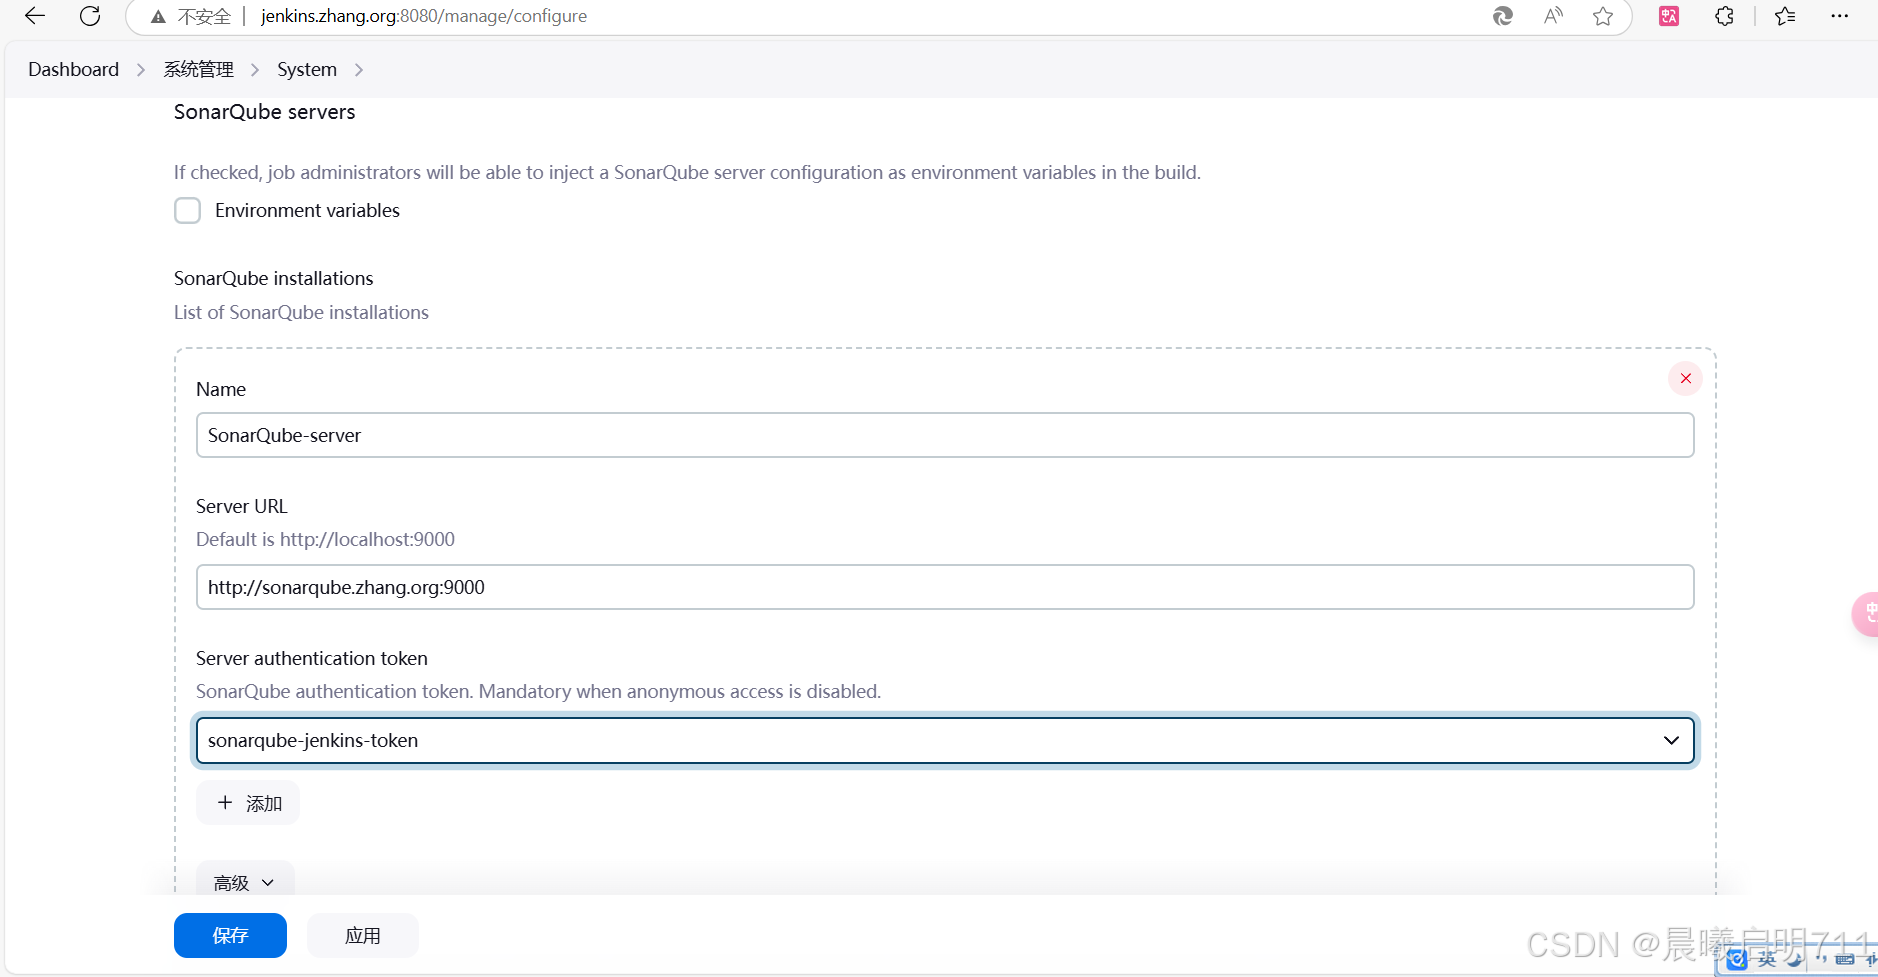
Task: Open the browser settings ellipsis menu
Action: 1839,16
